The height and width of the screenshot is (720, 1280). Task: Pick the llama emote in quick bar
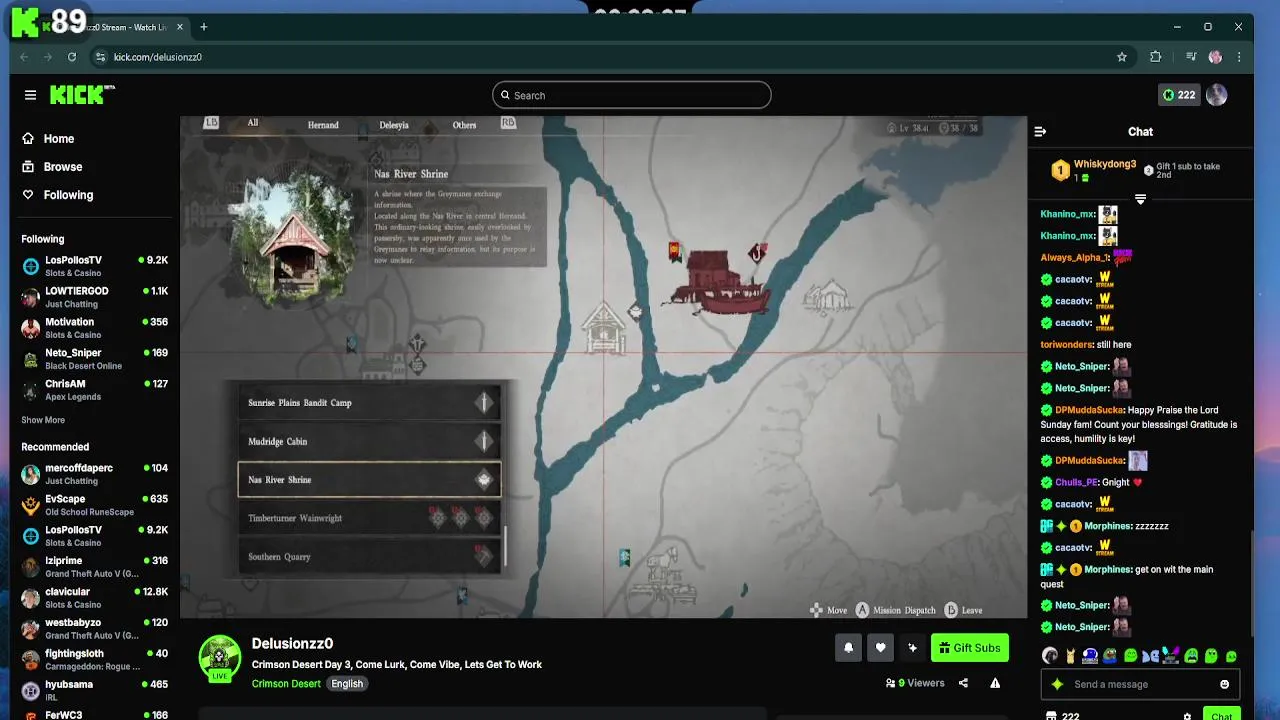pyautogui.click(x=1070, y=656)
